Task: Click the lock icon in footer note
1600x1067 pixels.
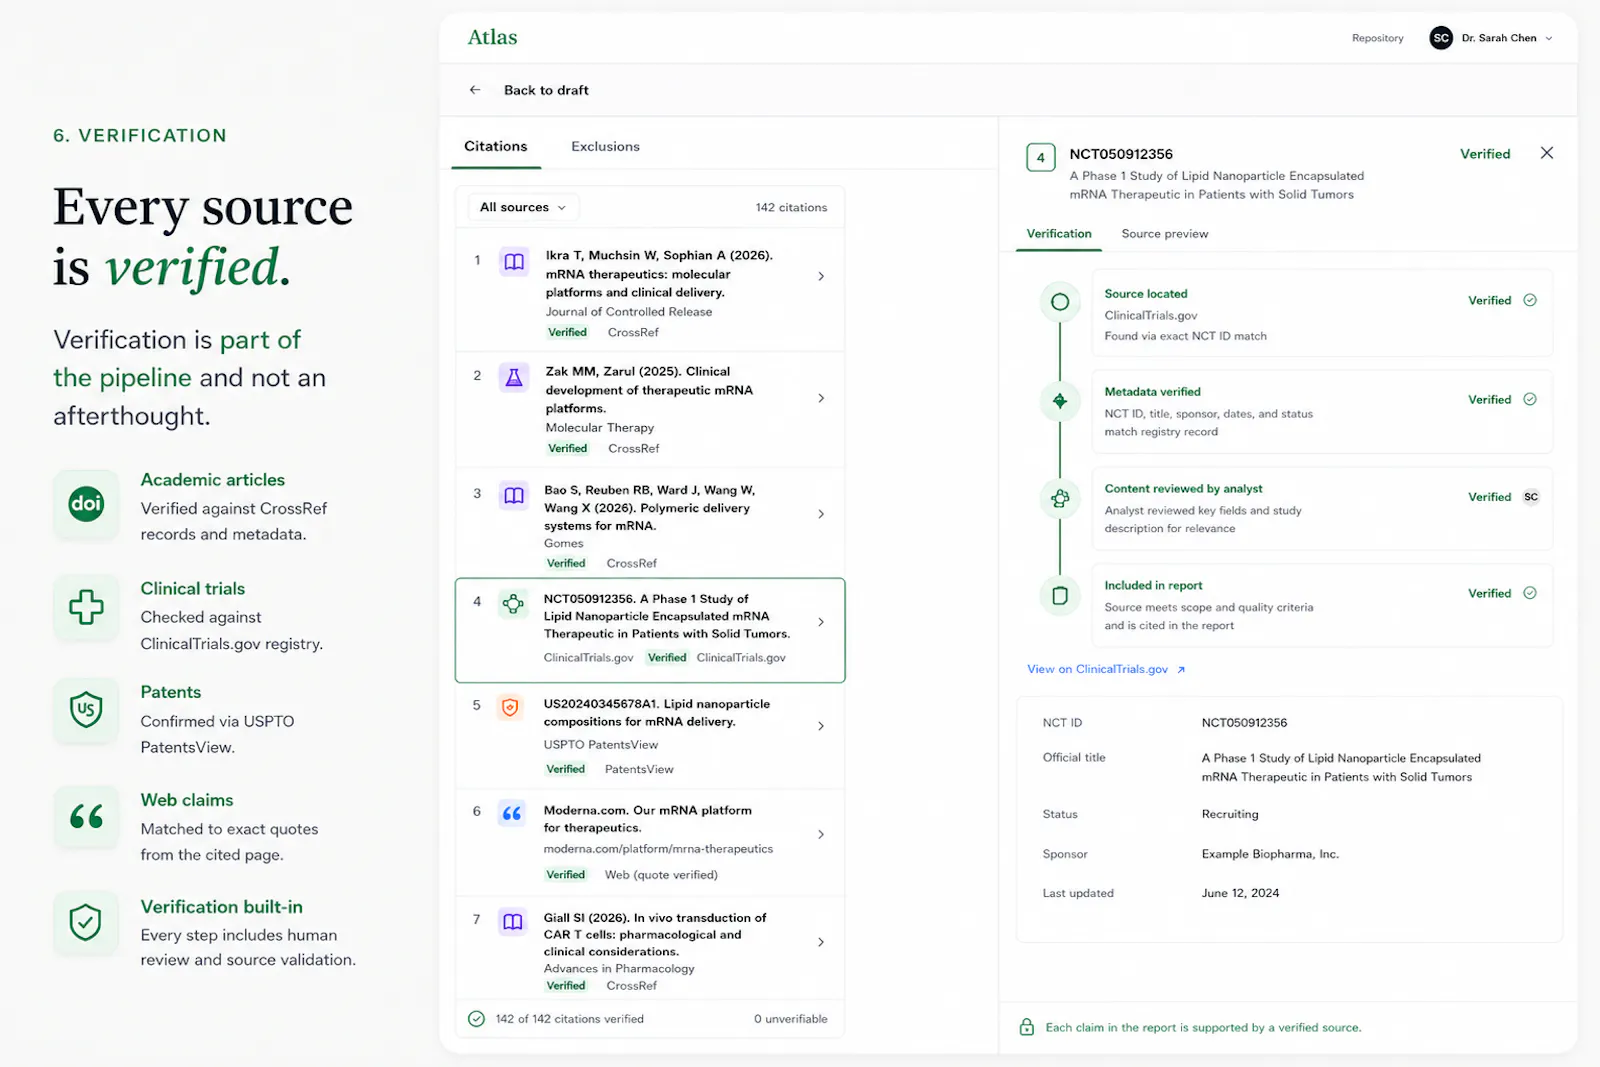Action: 1026,1027
